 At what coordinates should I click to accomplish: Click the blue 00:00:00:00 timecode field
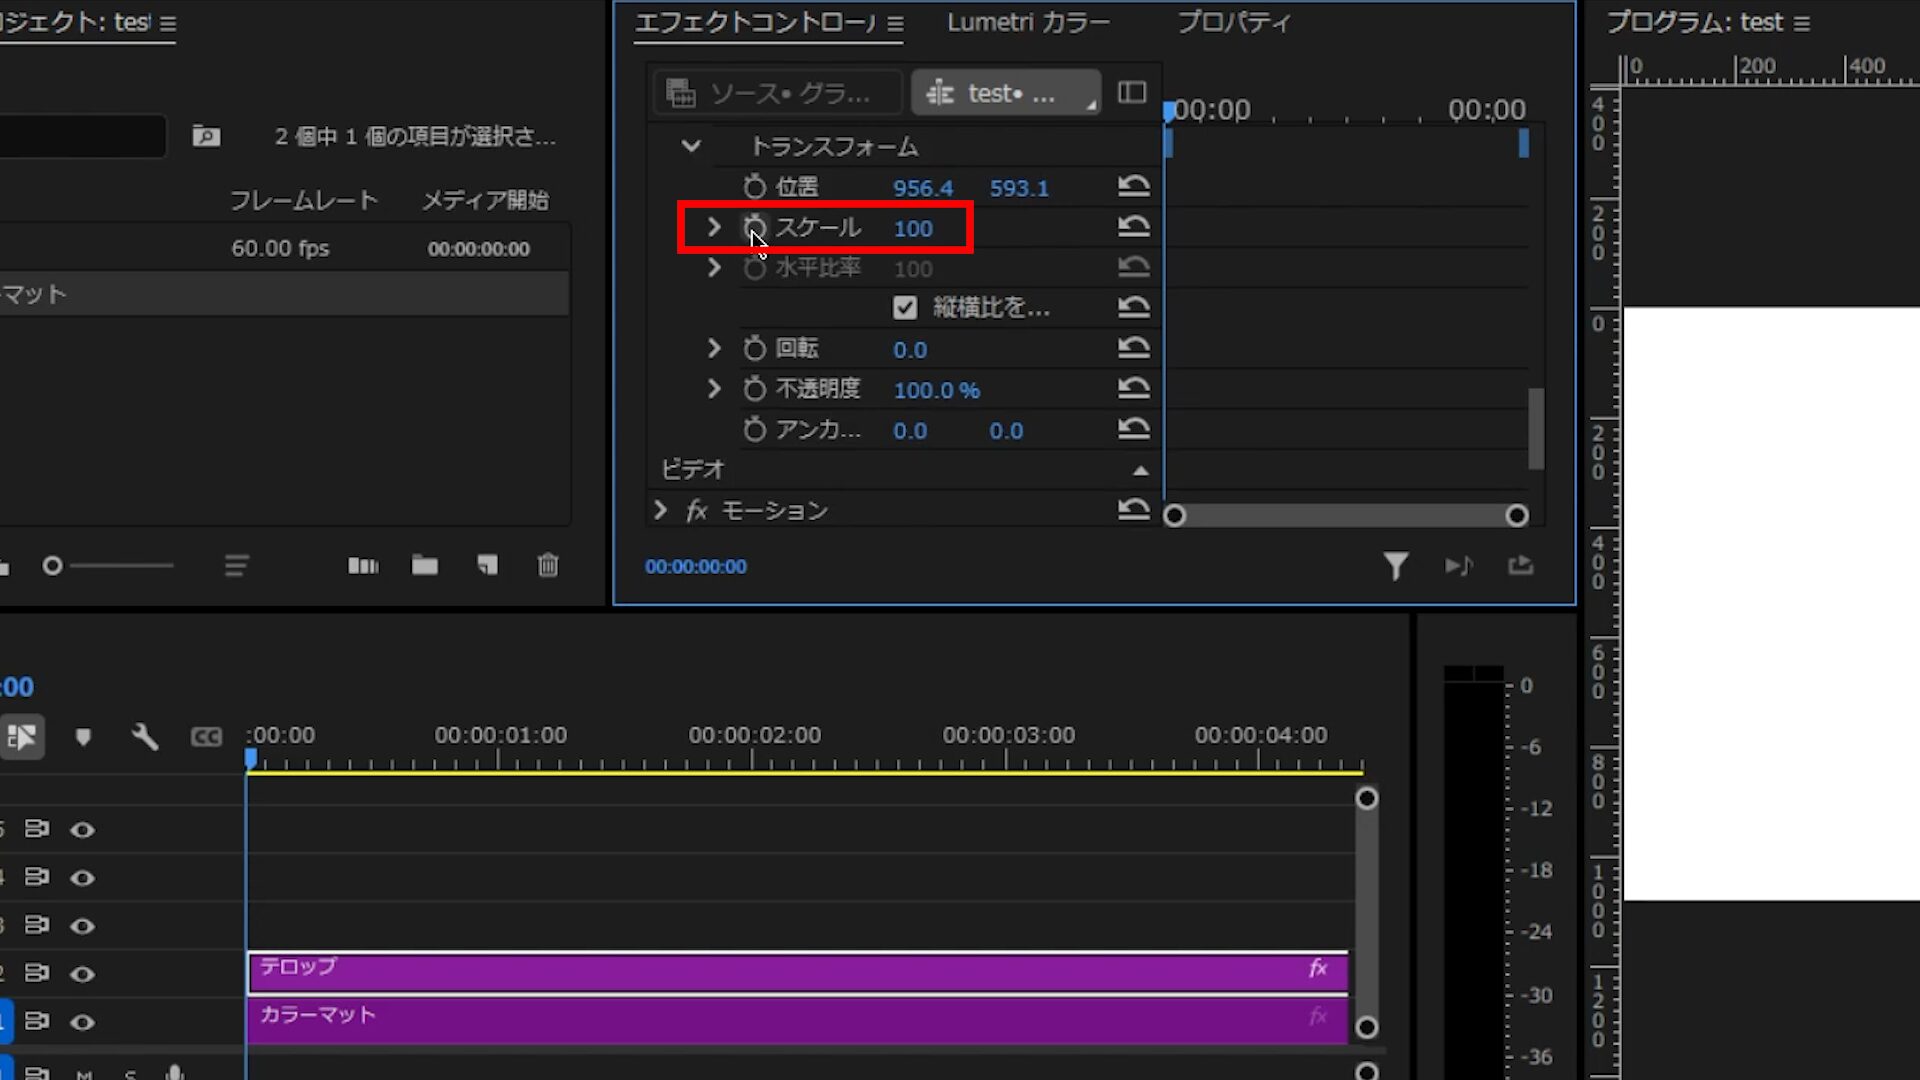coord(695,566)
